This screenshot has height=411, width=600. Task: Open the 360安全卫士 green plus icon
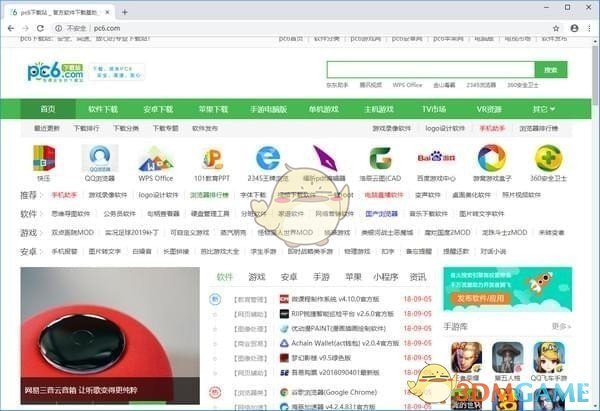coord(548,158)
